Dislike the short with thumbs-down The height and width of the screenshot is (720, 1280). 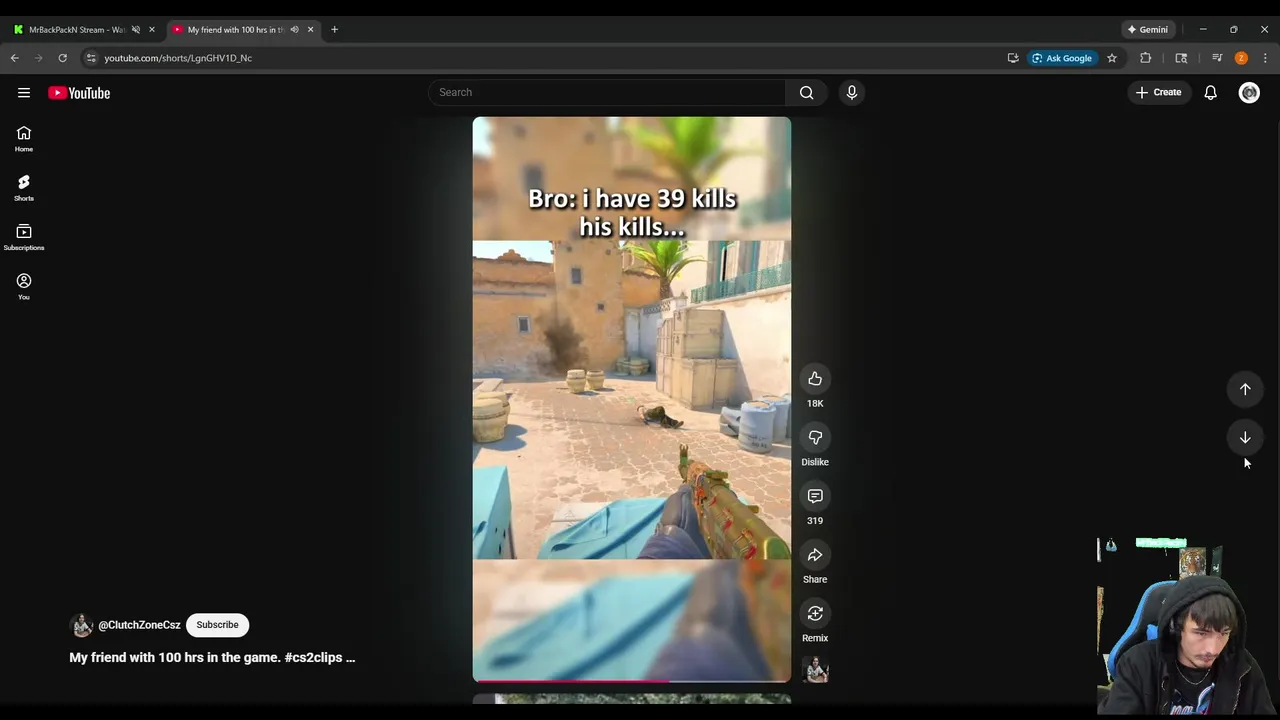coord(815,438)
